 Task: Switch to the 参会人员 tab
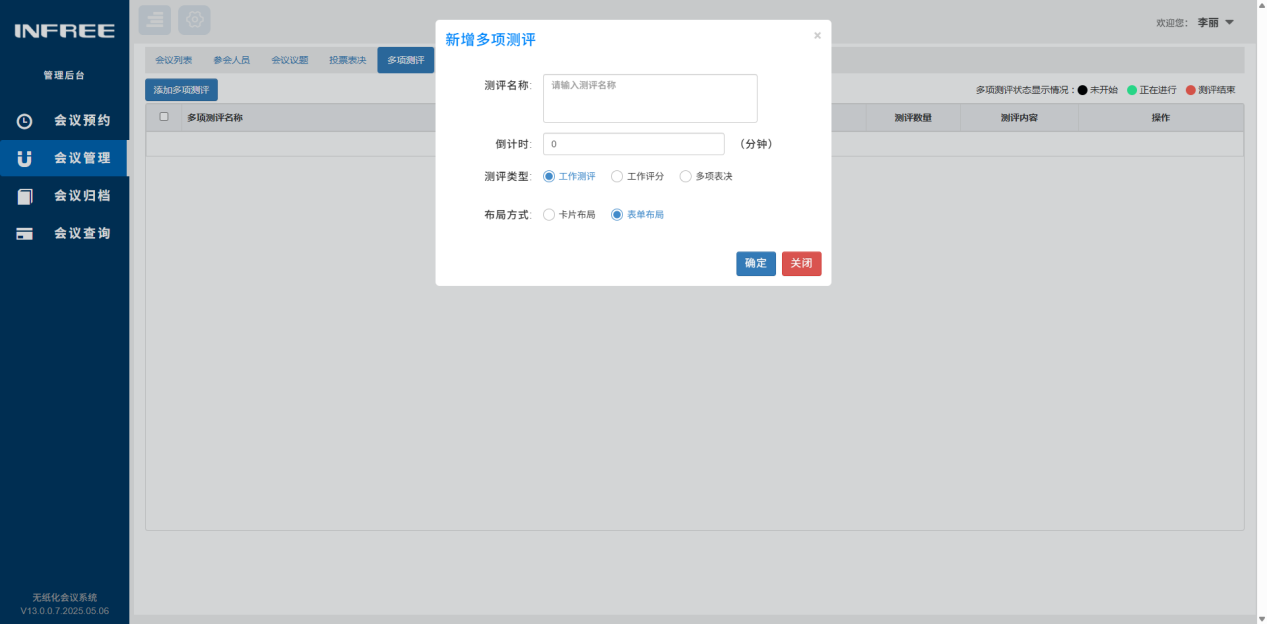232,60
